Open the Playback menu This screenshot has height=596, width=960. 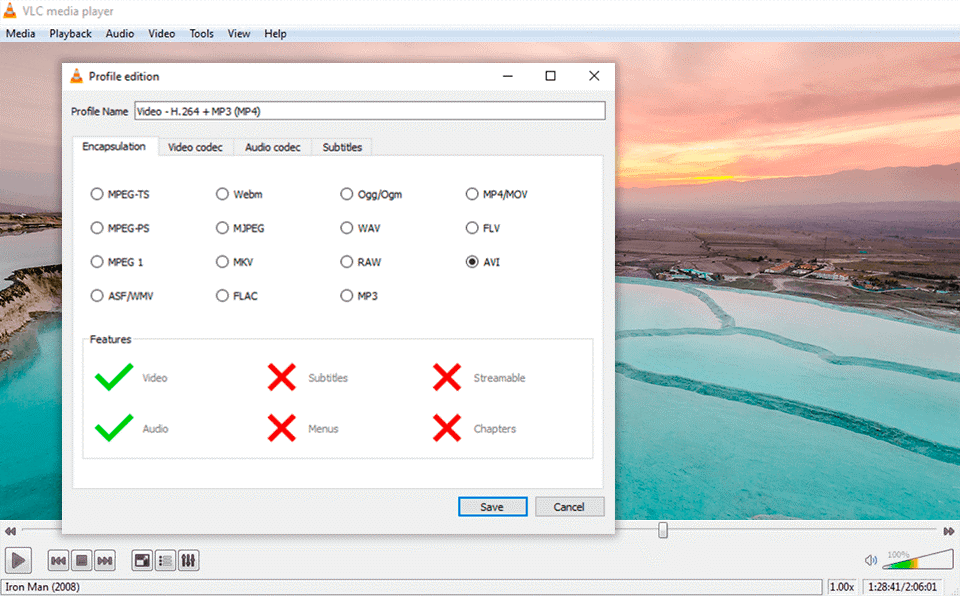[x=70, y=34]
